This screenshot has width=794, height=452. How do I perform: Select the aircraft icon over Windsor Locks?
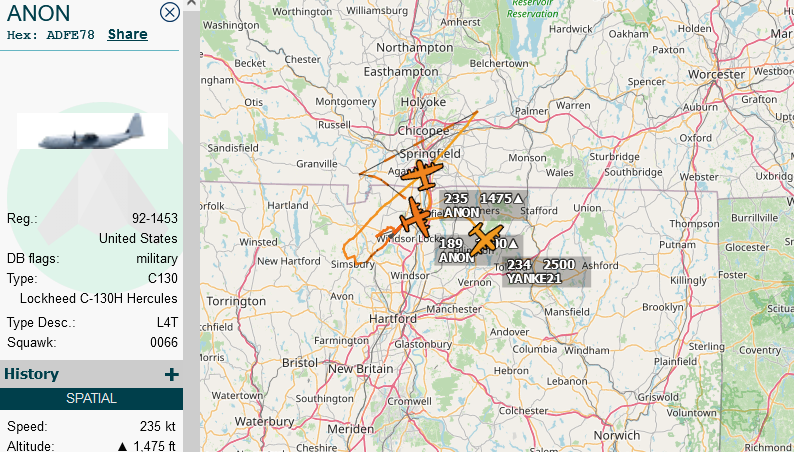pyautogui.click(x=415, y=217)
